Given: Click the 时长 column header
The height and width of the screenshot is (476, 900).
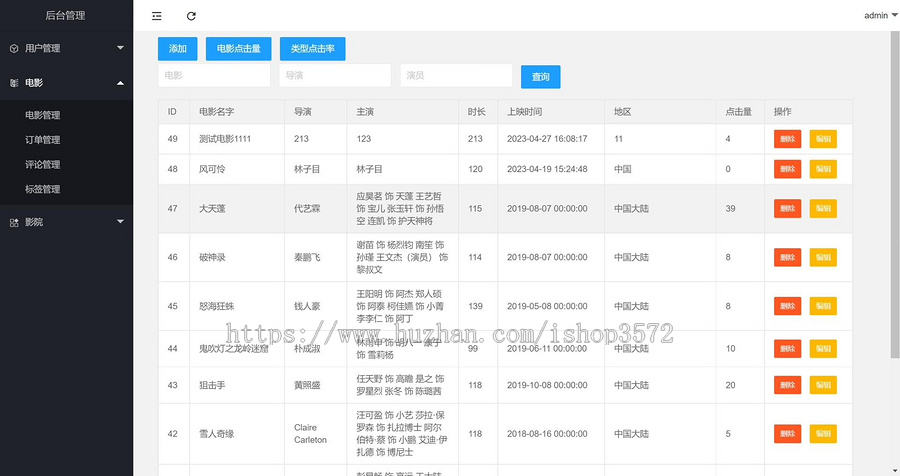Looking at the screenshot, I should pyautogui.click(x=476, y=112).
